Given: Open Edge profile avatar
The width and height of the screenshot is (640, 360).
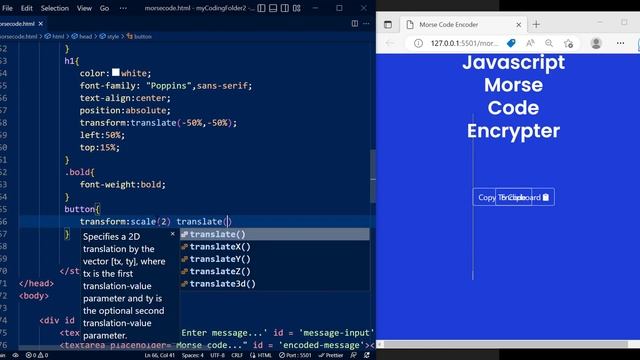Looking at the screenshot, I should tap(596, 43).
